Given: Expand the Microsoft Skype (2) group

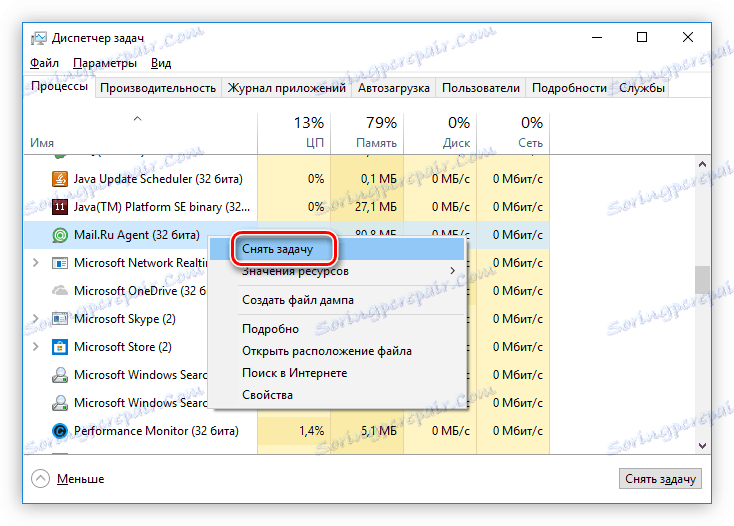Looking at the screenshot, I should (36, 319).
